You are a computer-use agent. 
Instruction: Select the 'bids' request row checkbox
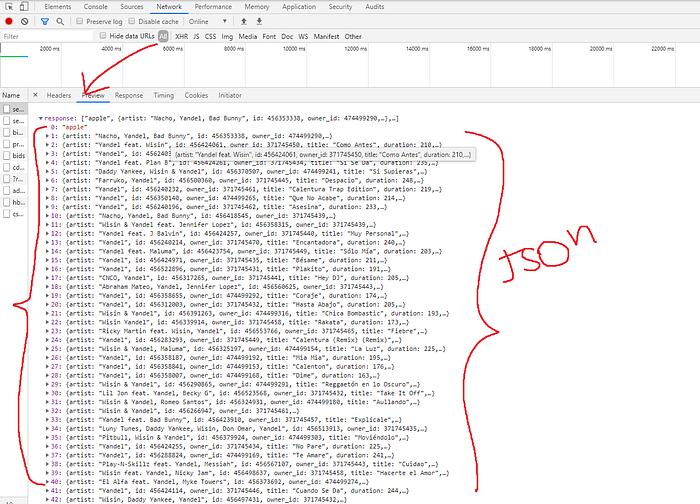pos(6,155)
